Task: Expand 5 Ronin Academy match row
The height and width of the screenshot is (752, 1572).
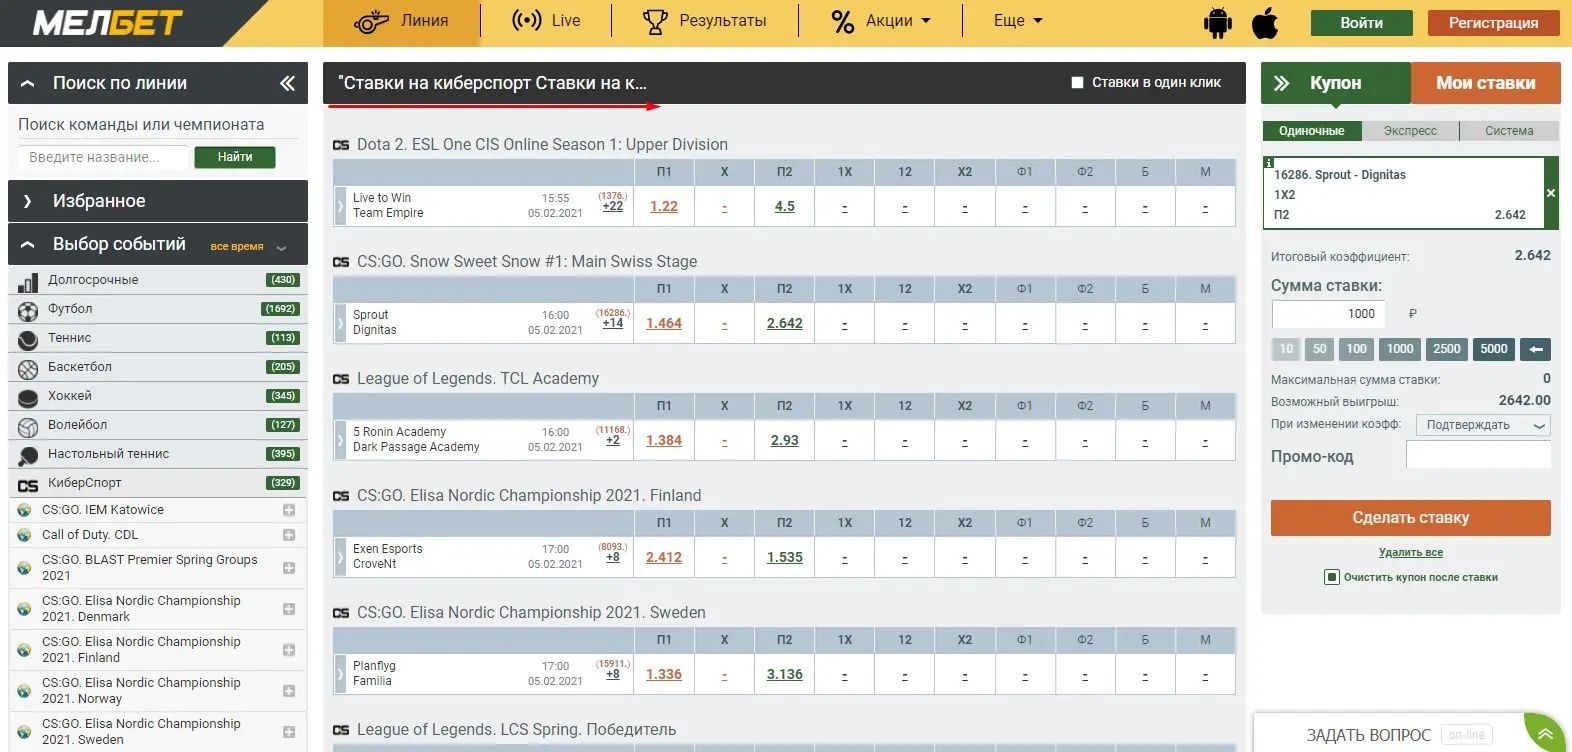Action: pyautogui.click(x=340, y=440)
